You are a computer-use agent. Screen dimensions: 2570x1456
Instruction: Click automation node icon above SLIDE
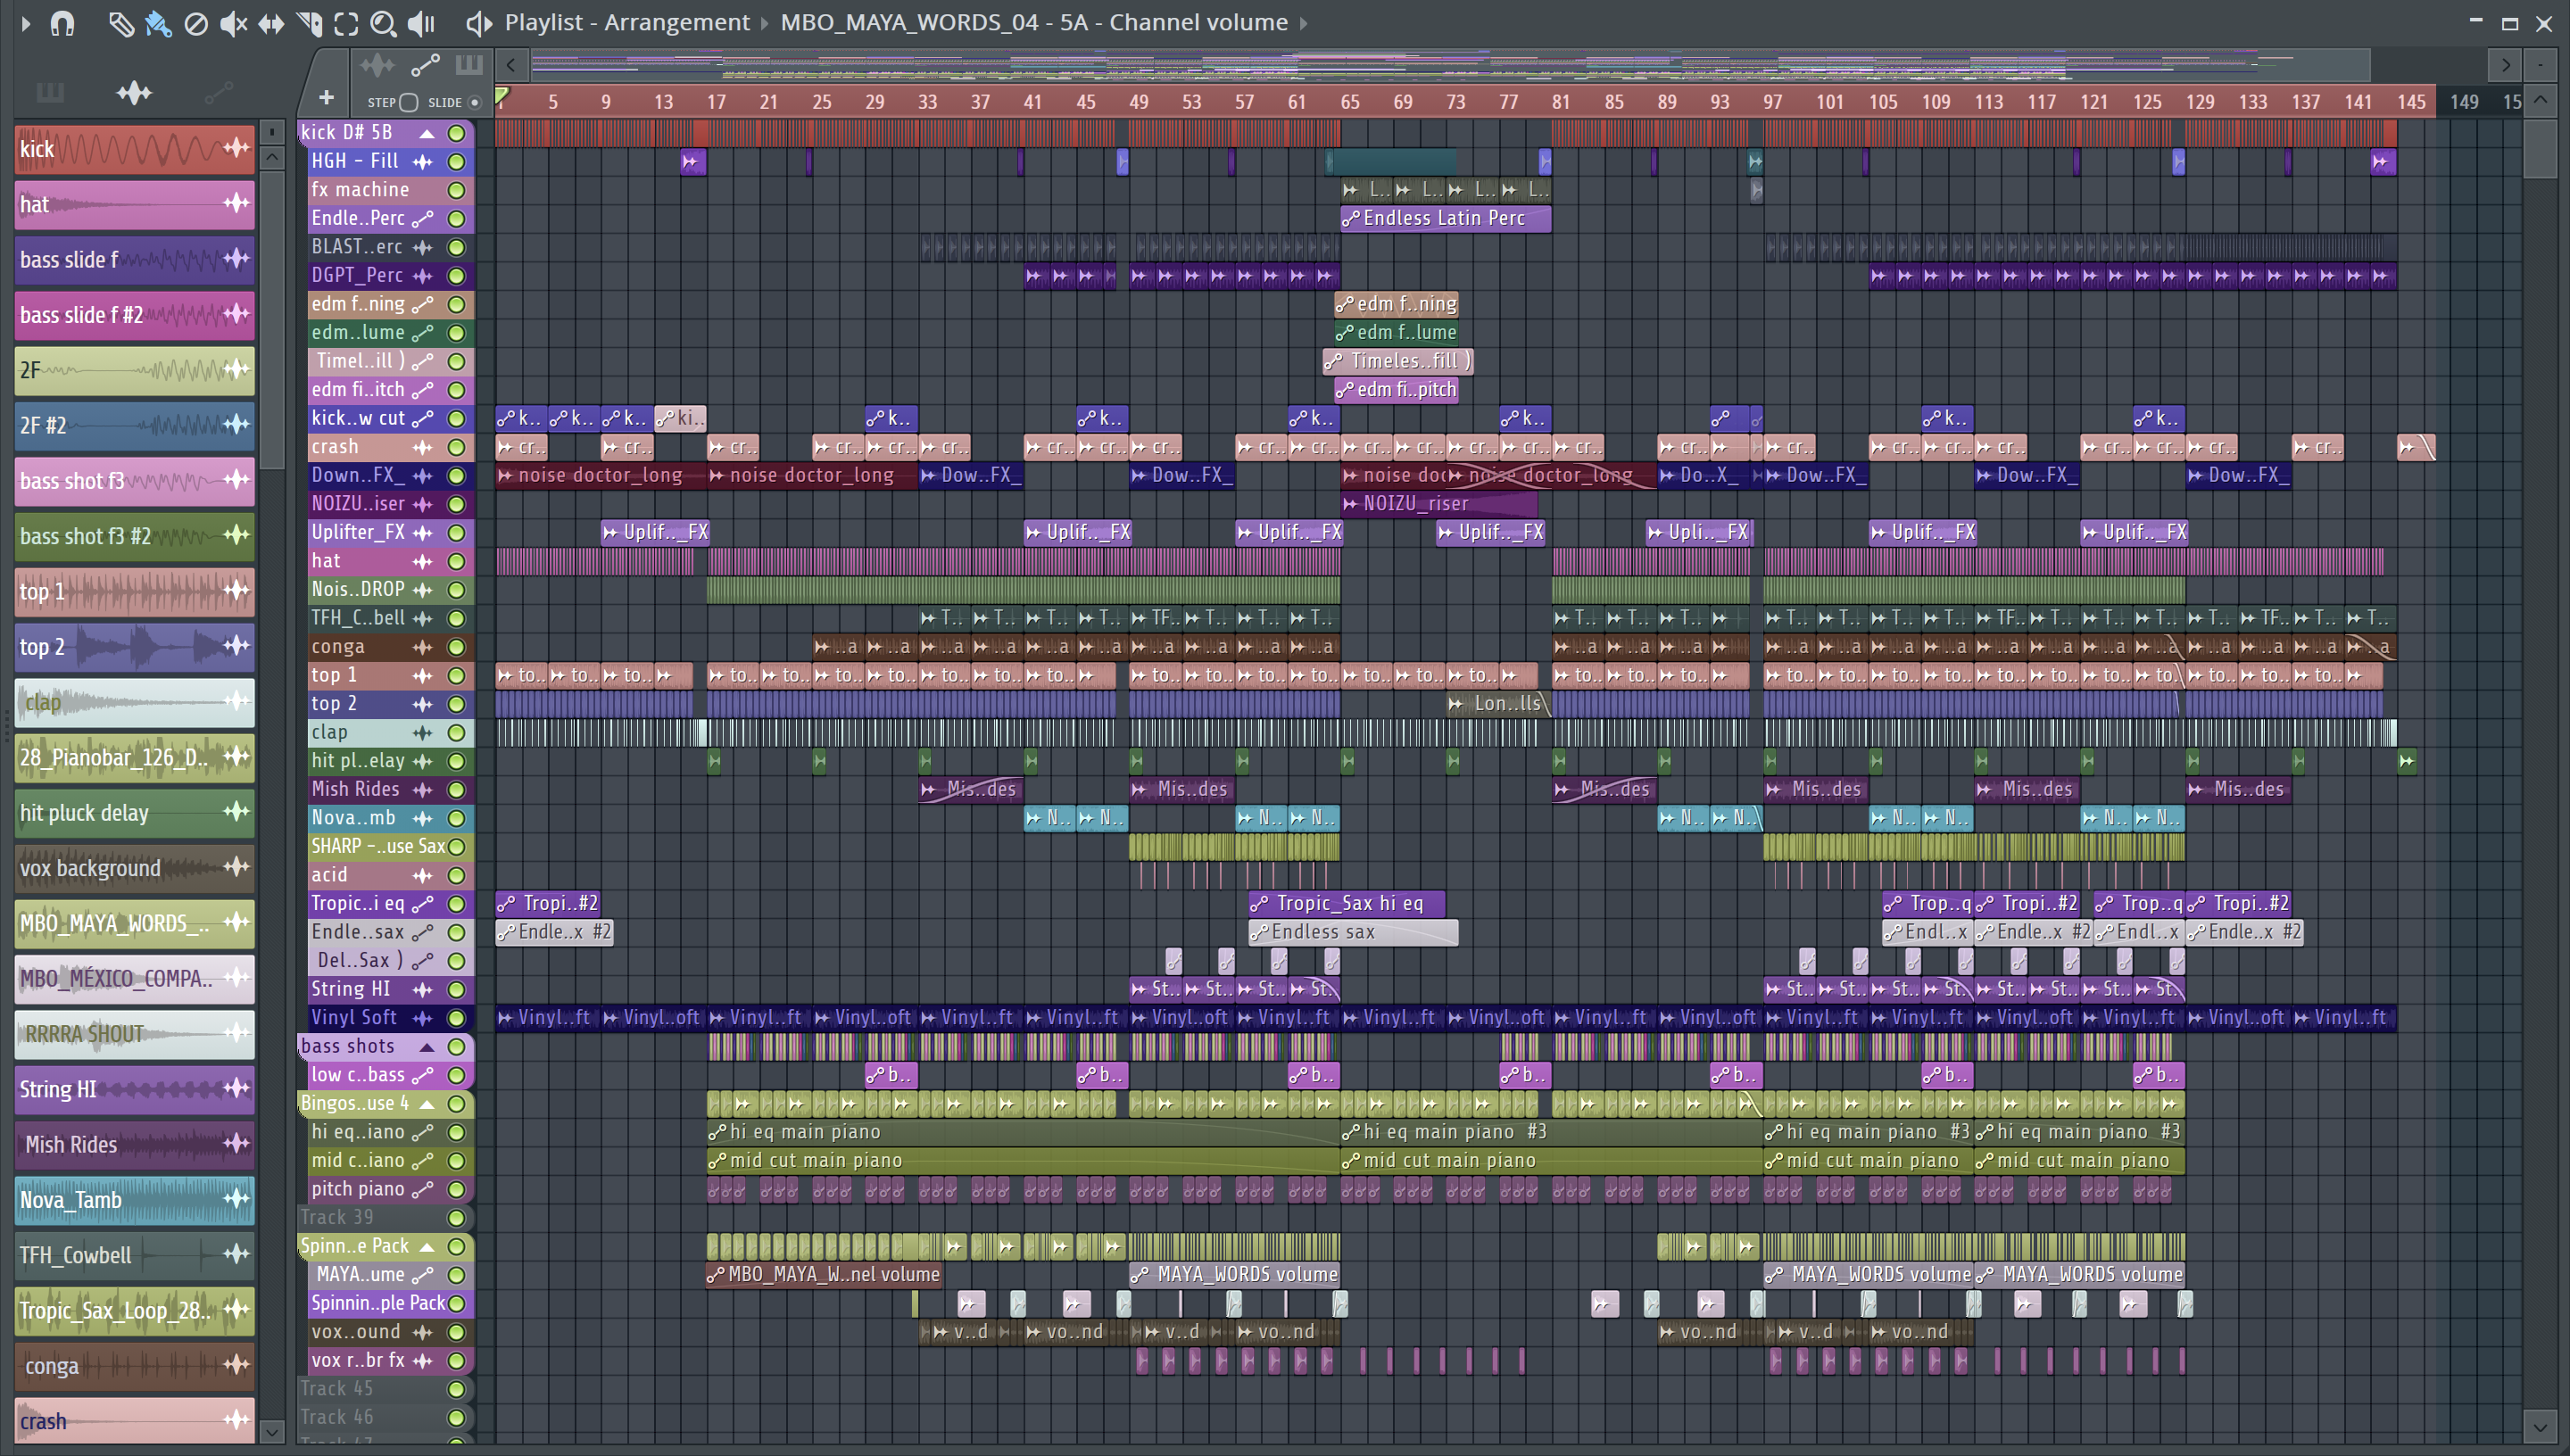(x=425, y=66)
